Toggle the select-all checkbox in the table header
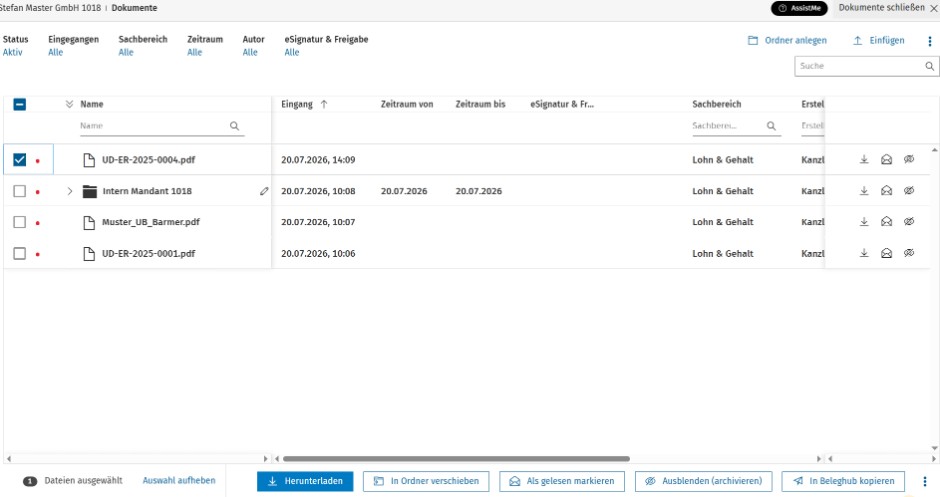The height and width of the screenshot is (497, 940). (x=20, y=104)
